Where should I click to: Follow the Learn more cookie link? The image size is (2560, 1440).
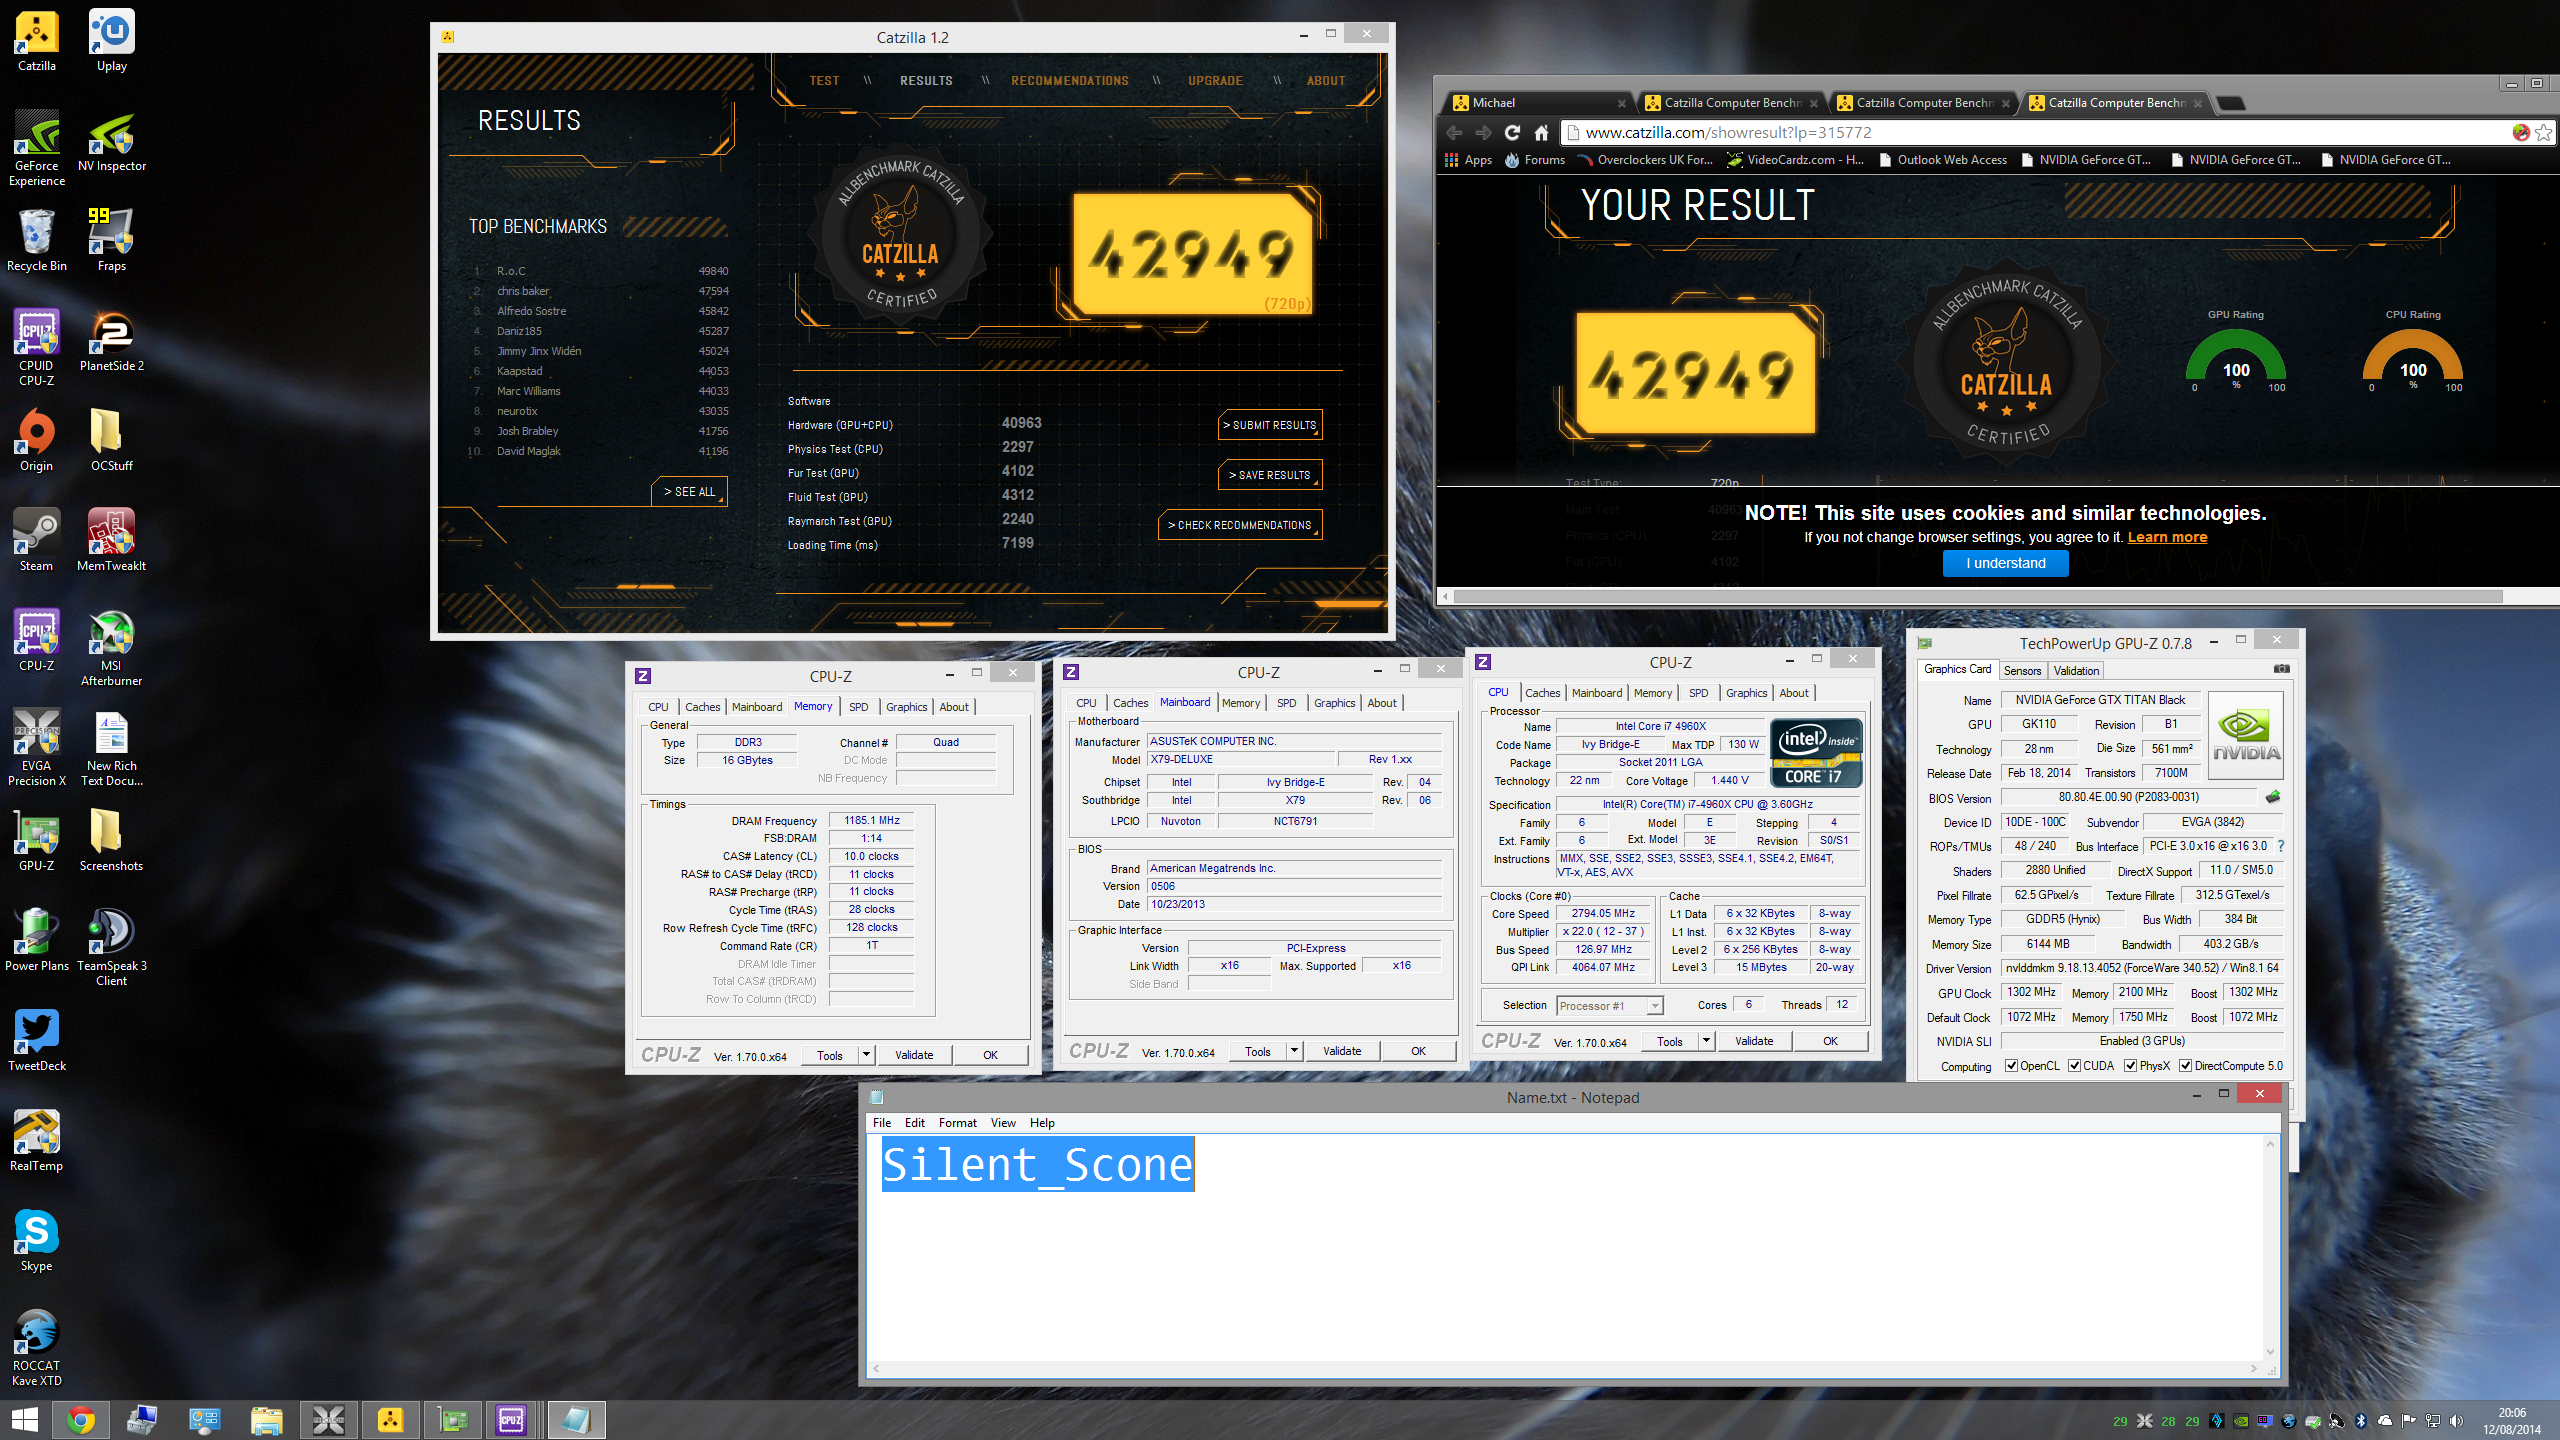(x=2167, y=537)
